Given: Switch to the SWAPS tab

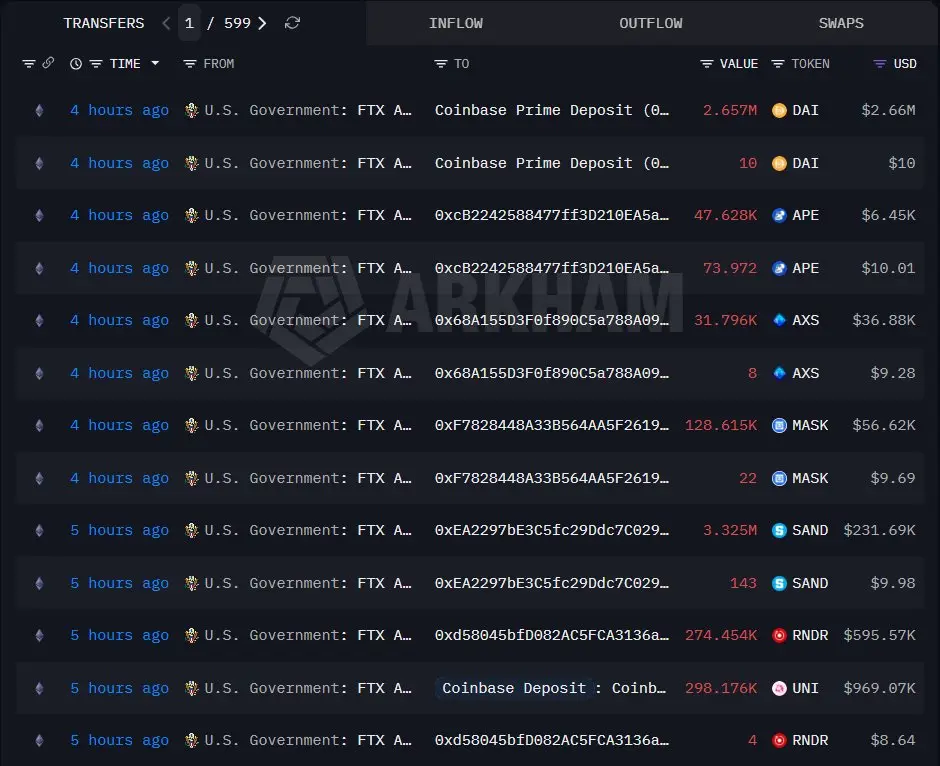Looking at the screenshot, I should (841, 23).
